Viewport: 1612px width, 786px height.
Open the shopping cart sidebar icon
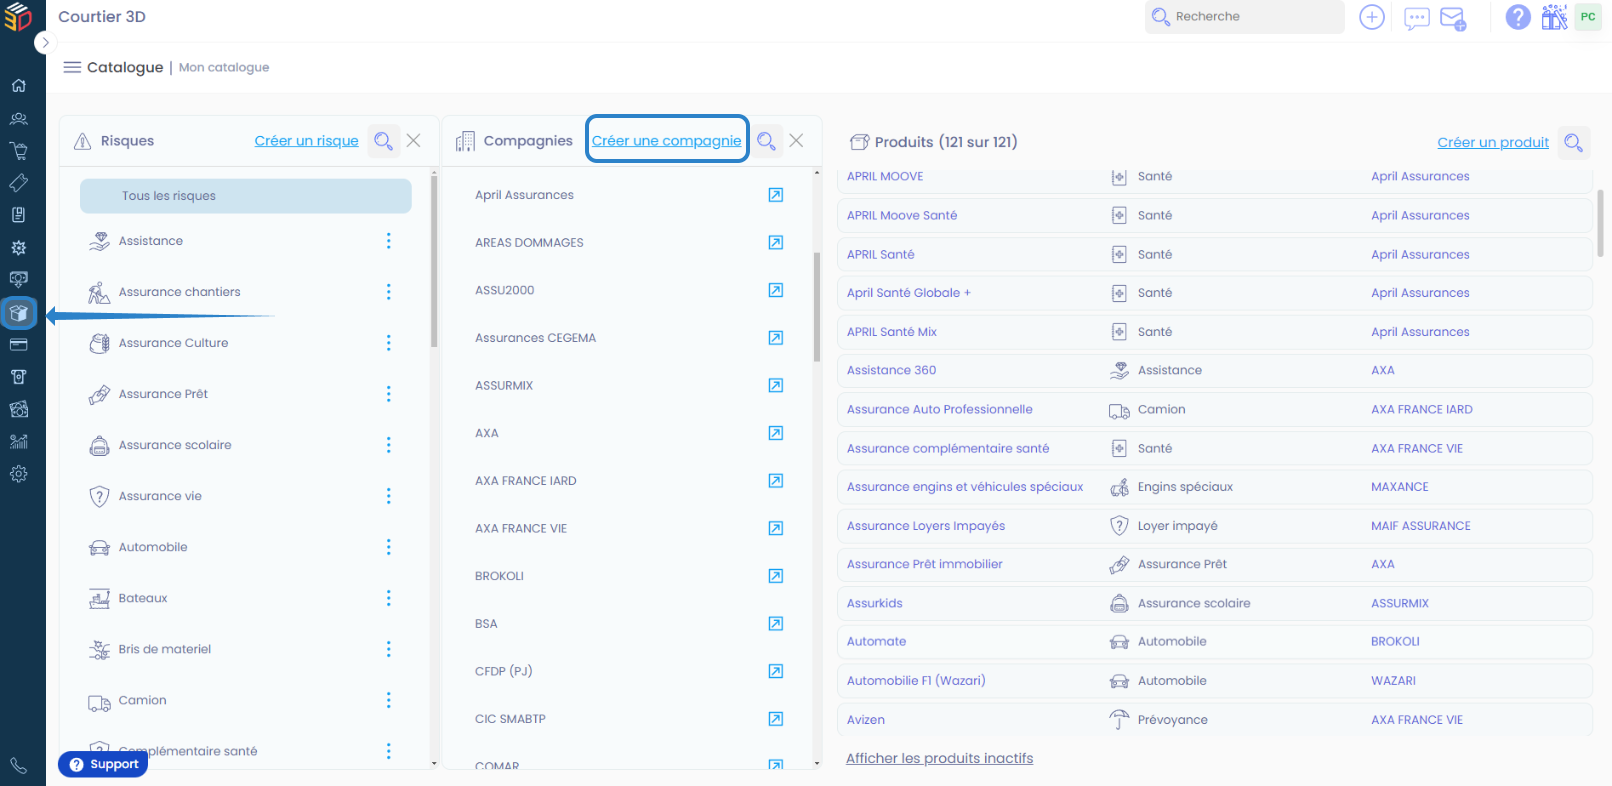tap(18, 151)
